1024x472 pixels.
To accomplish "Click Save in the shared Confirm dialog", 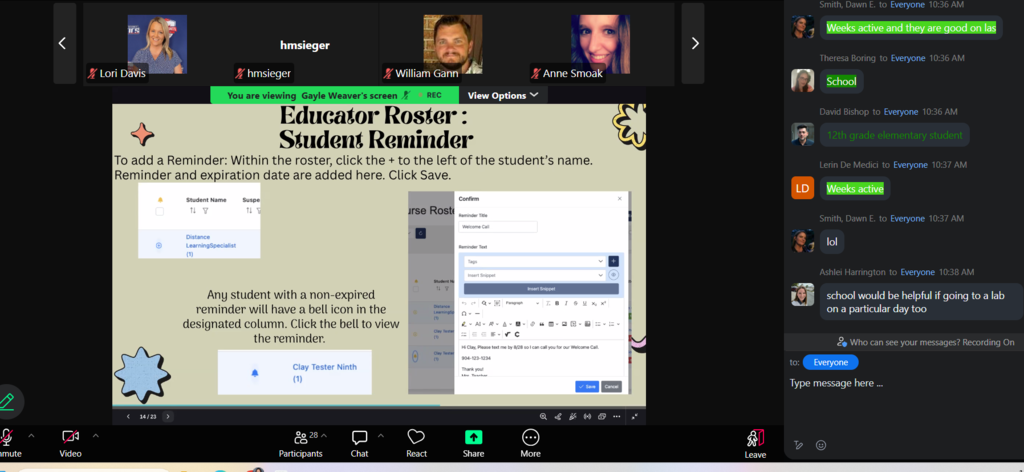I will click(x=587, y=386).
